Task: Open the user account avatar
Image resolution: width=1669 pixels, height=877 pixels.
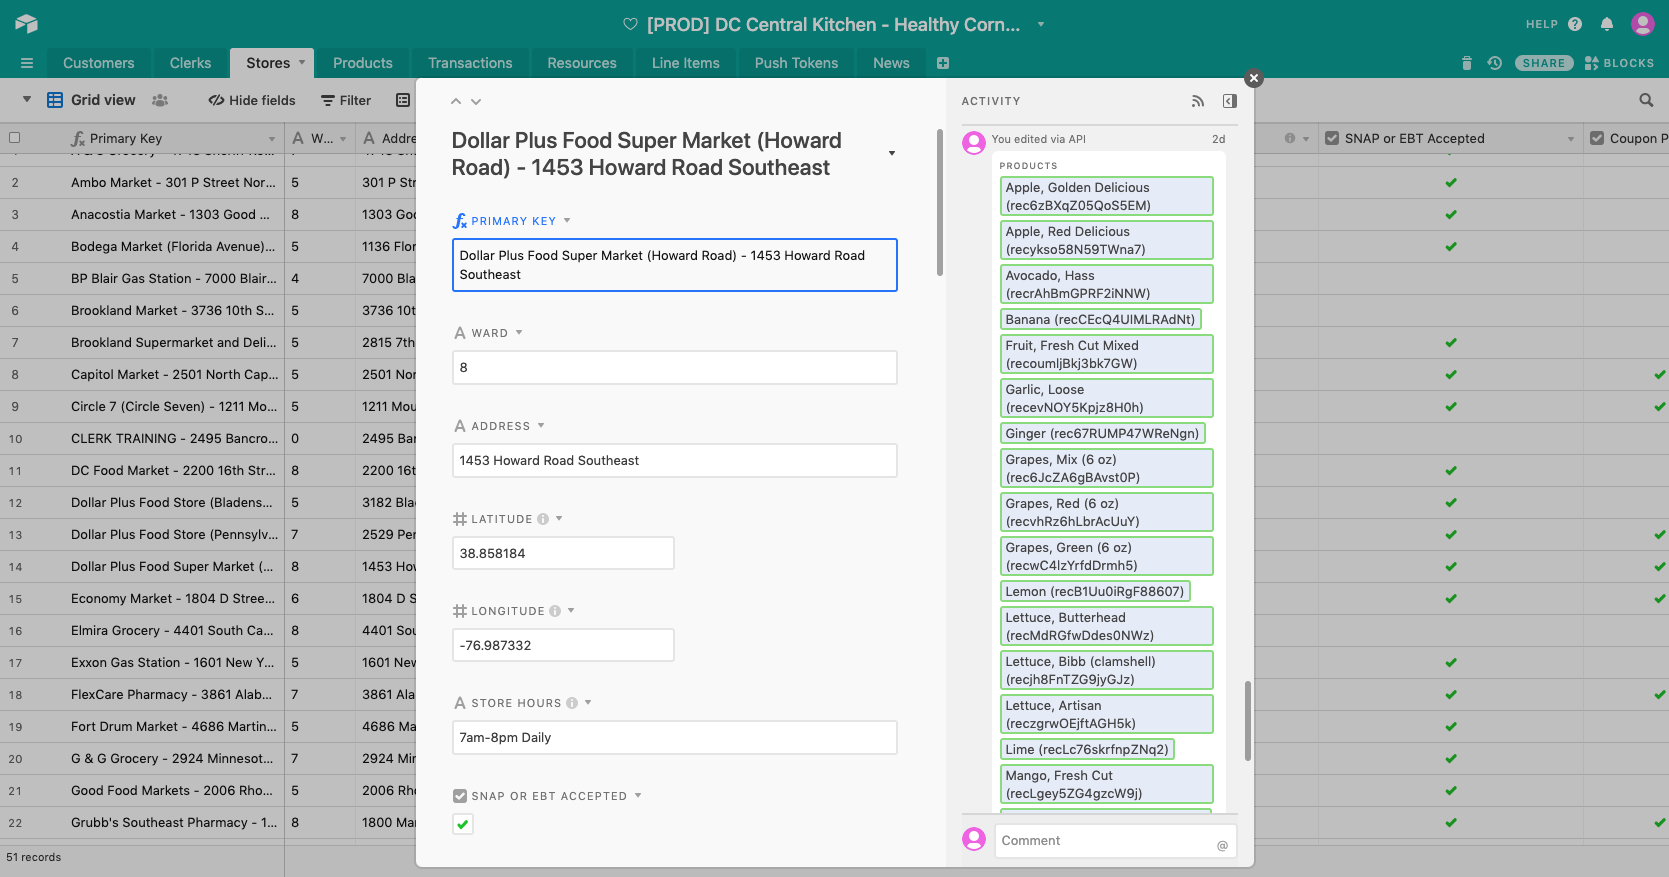Action: tap(1643, 24)
